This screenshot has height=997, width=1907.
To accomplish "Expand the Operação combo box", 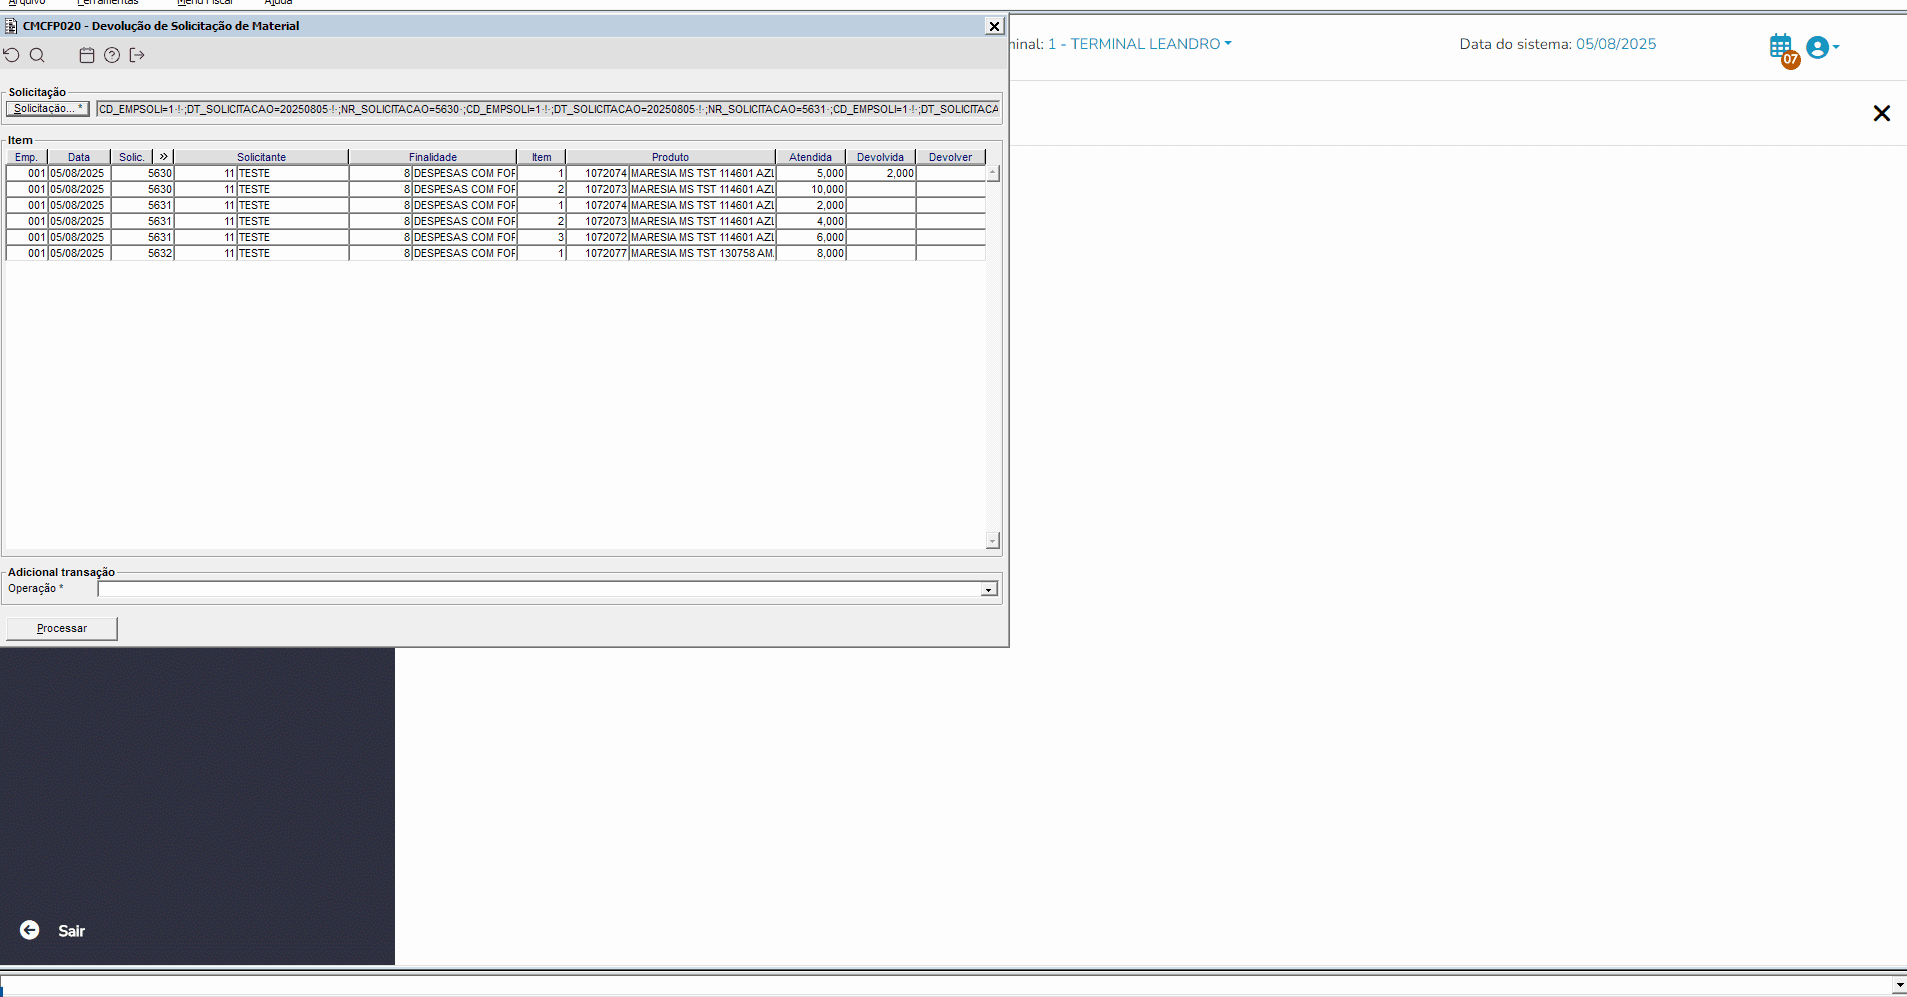I will [988, 589].
